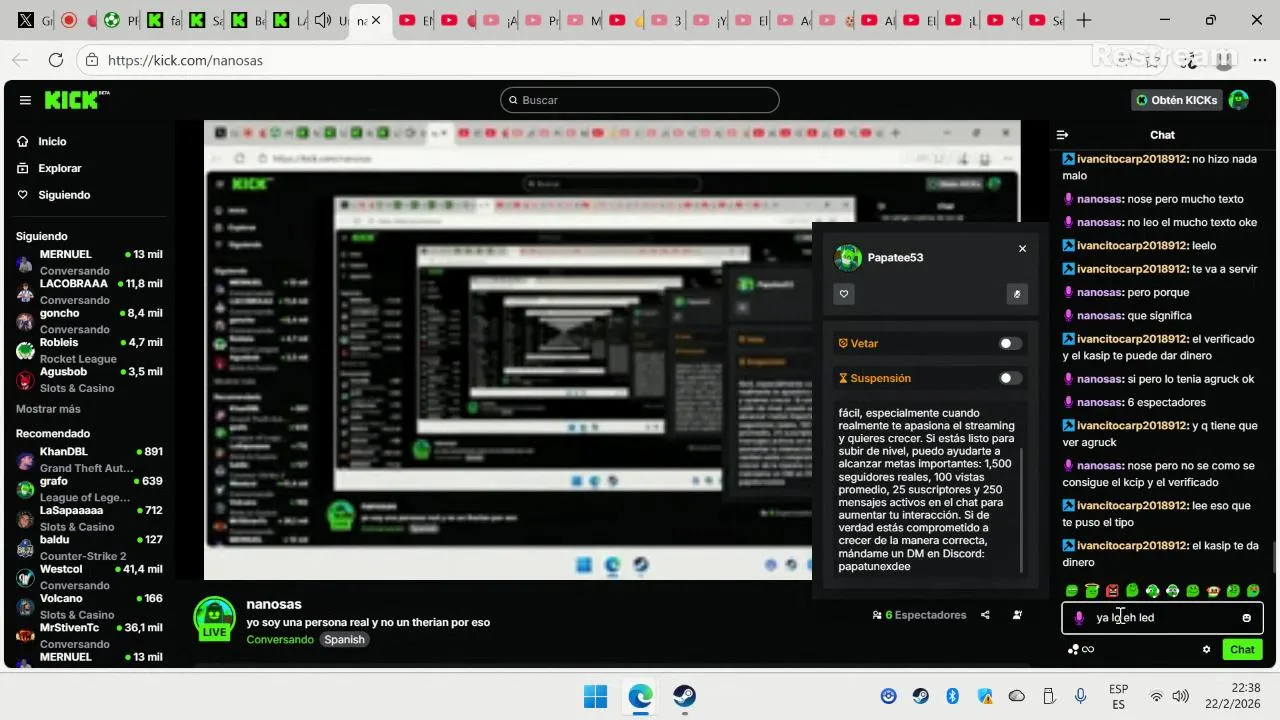The width and height of the screenshot is (1280, 720).
Task: Open KhanDBL recommended channel
Action: pos(89,459)
